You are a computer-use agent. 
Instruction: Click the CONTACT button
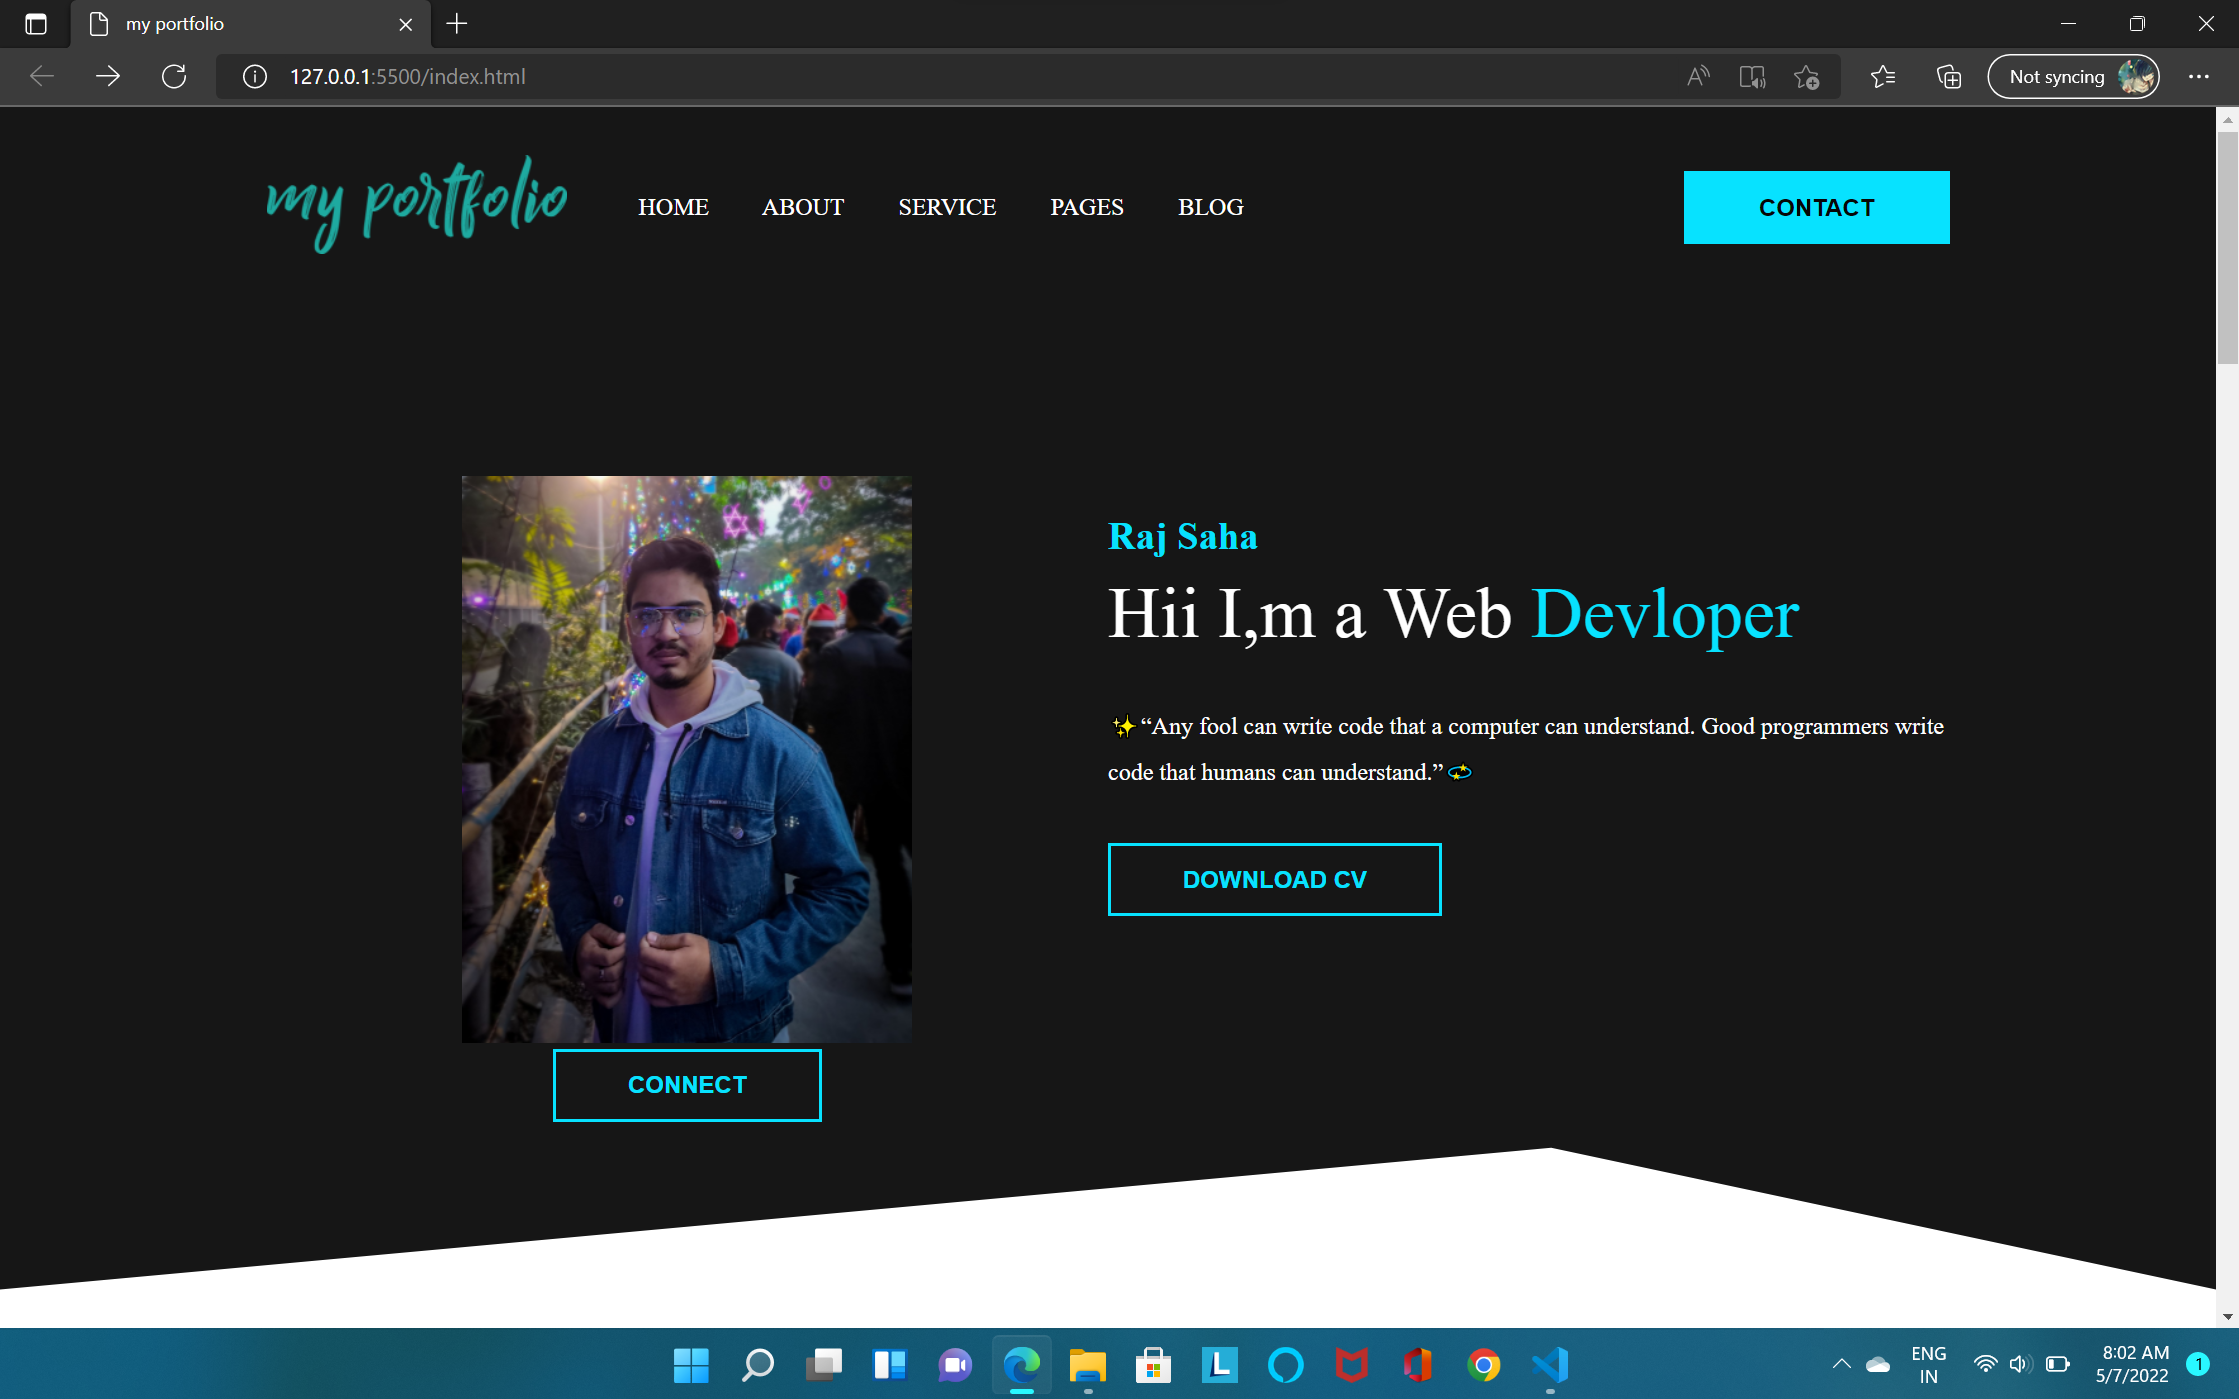click(x=1816, y=207)
